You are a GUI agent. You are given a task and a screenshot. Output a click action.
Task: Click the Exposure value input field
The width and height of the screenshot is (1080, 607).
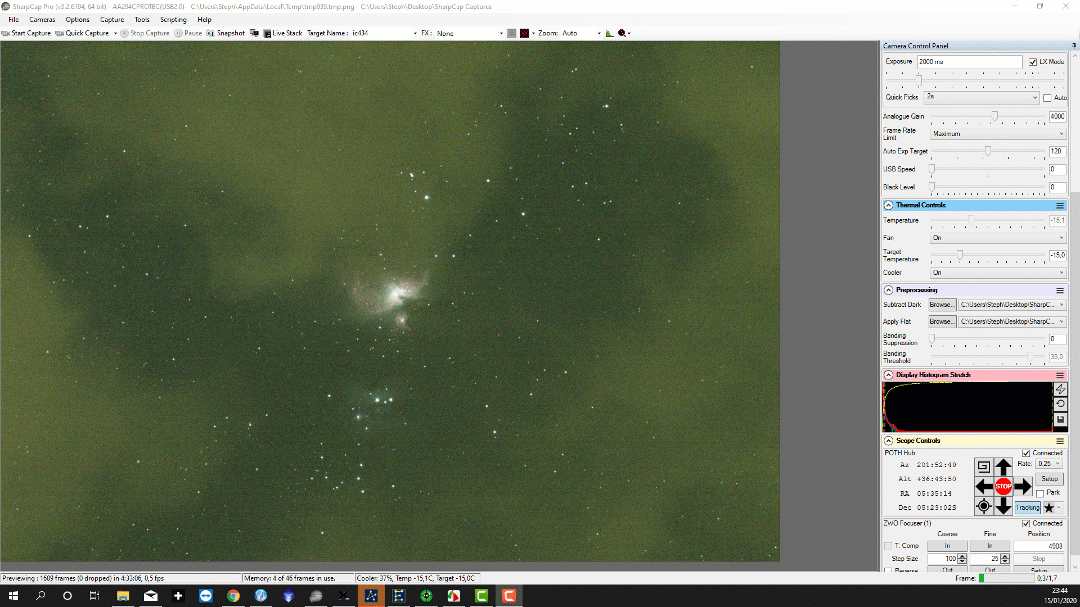click(x=969, y=62)
